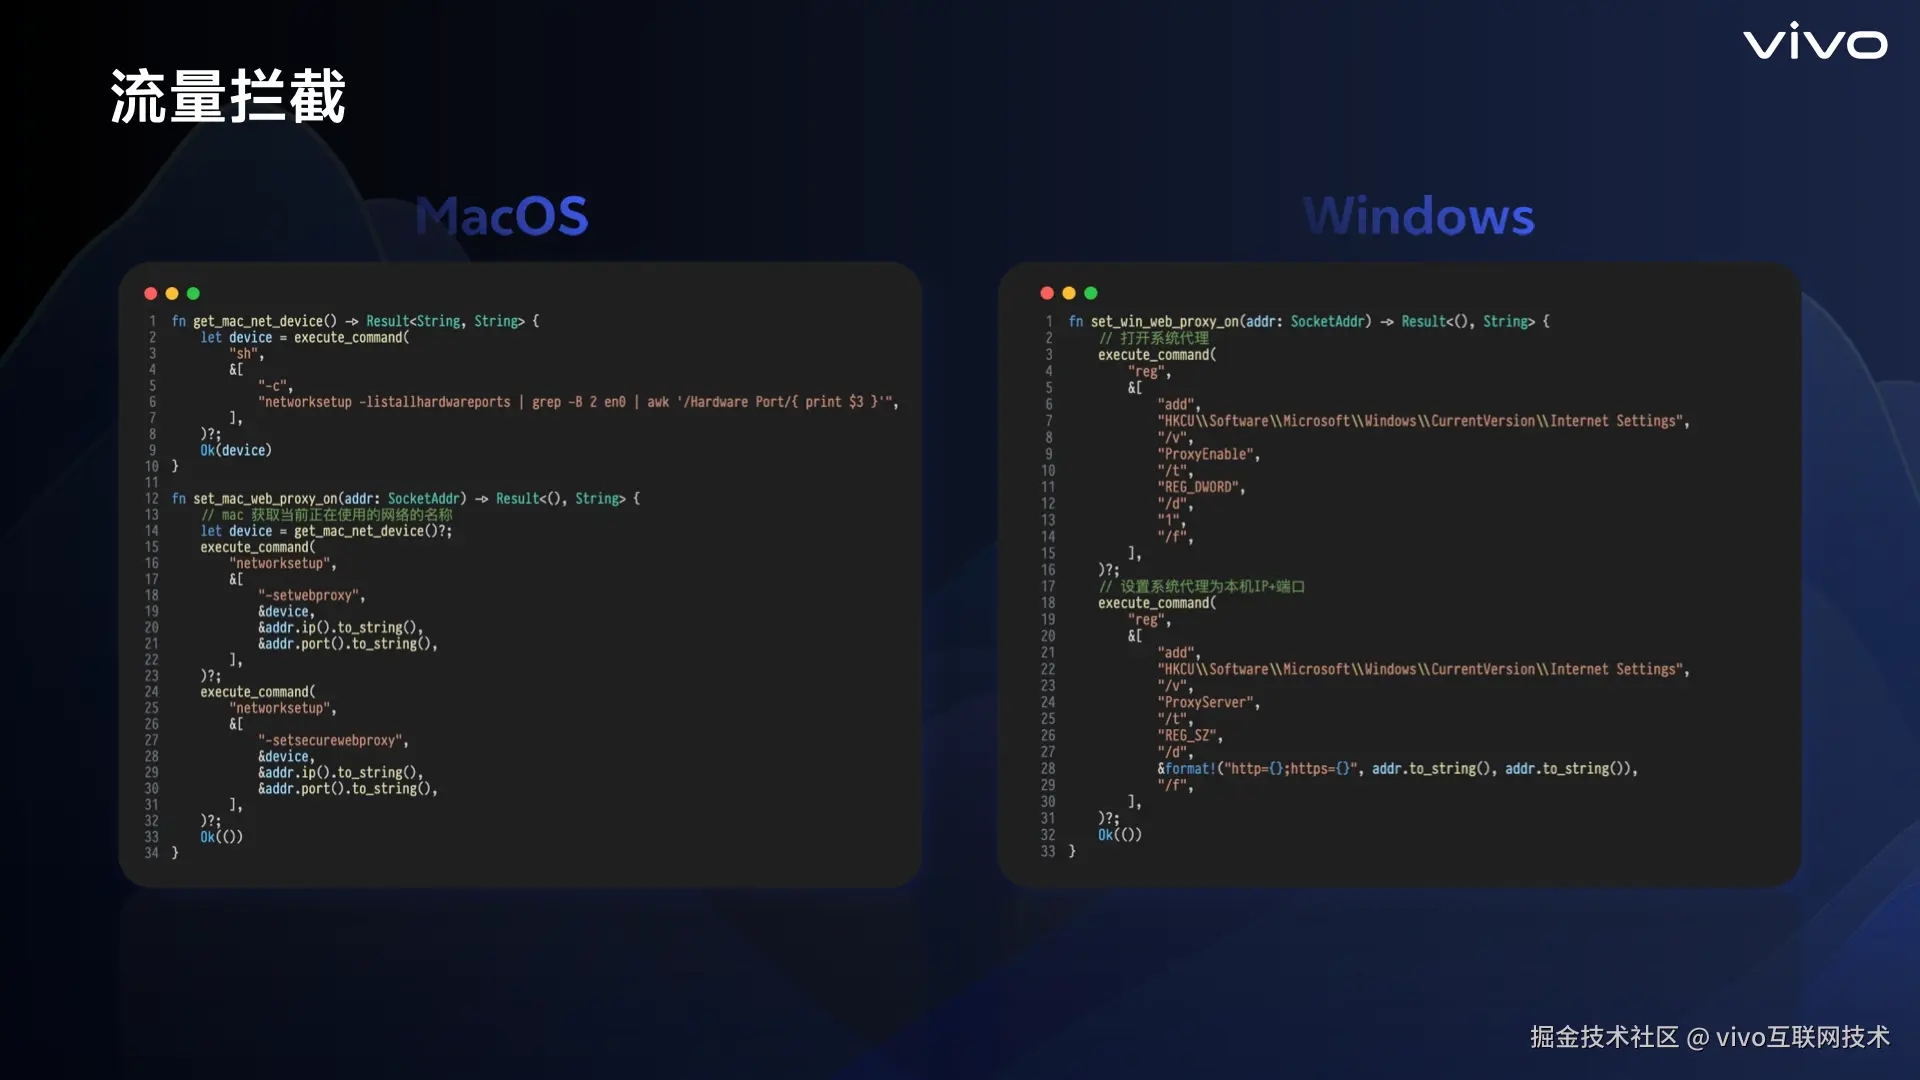Click red dot on MacOS code window
The width and height of the screenshot is (1920, 1080).
tap(151, 293)
